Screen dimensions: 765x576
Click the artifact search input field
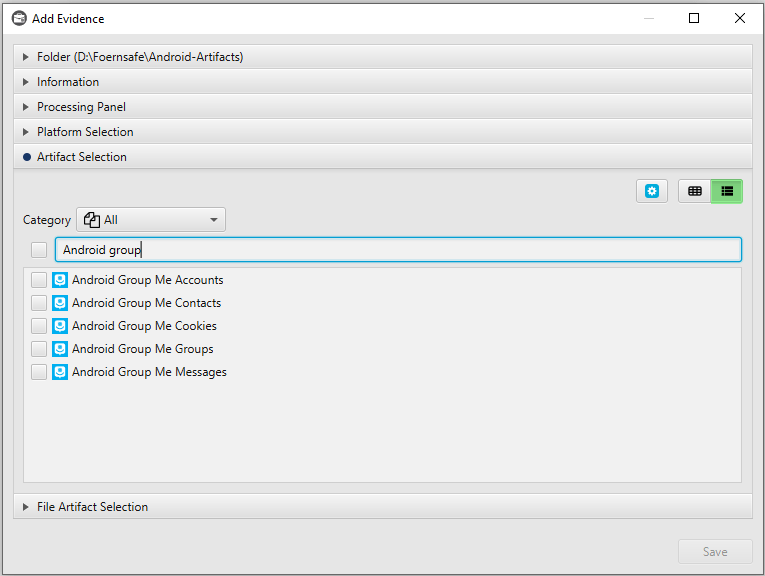point(398,250)
